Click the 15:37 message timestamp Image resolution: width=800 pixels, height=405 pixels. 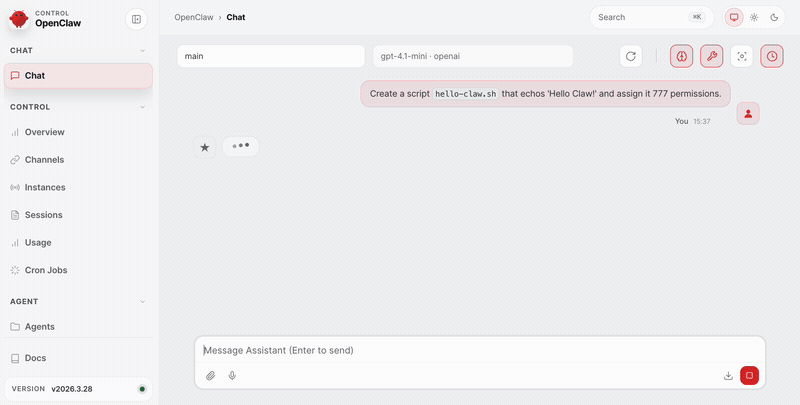(702, 121)
